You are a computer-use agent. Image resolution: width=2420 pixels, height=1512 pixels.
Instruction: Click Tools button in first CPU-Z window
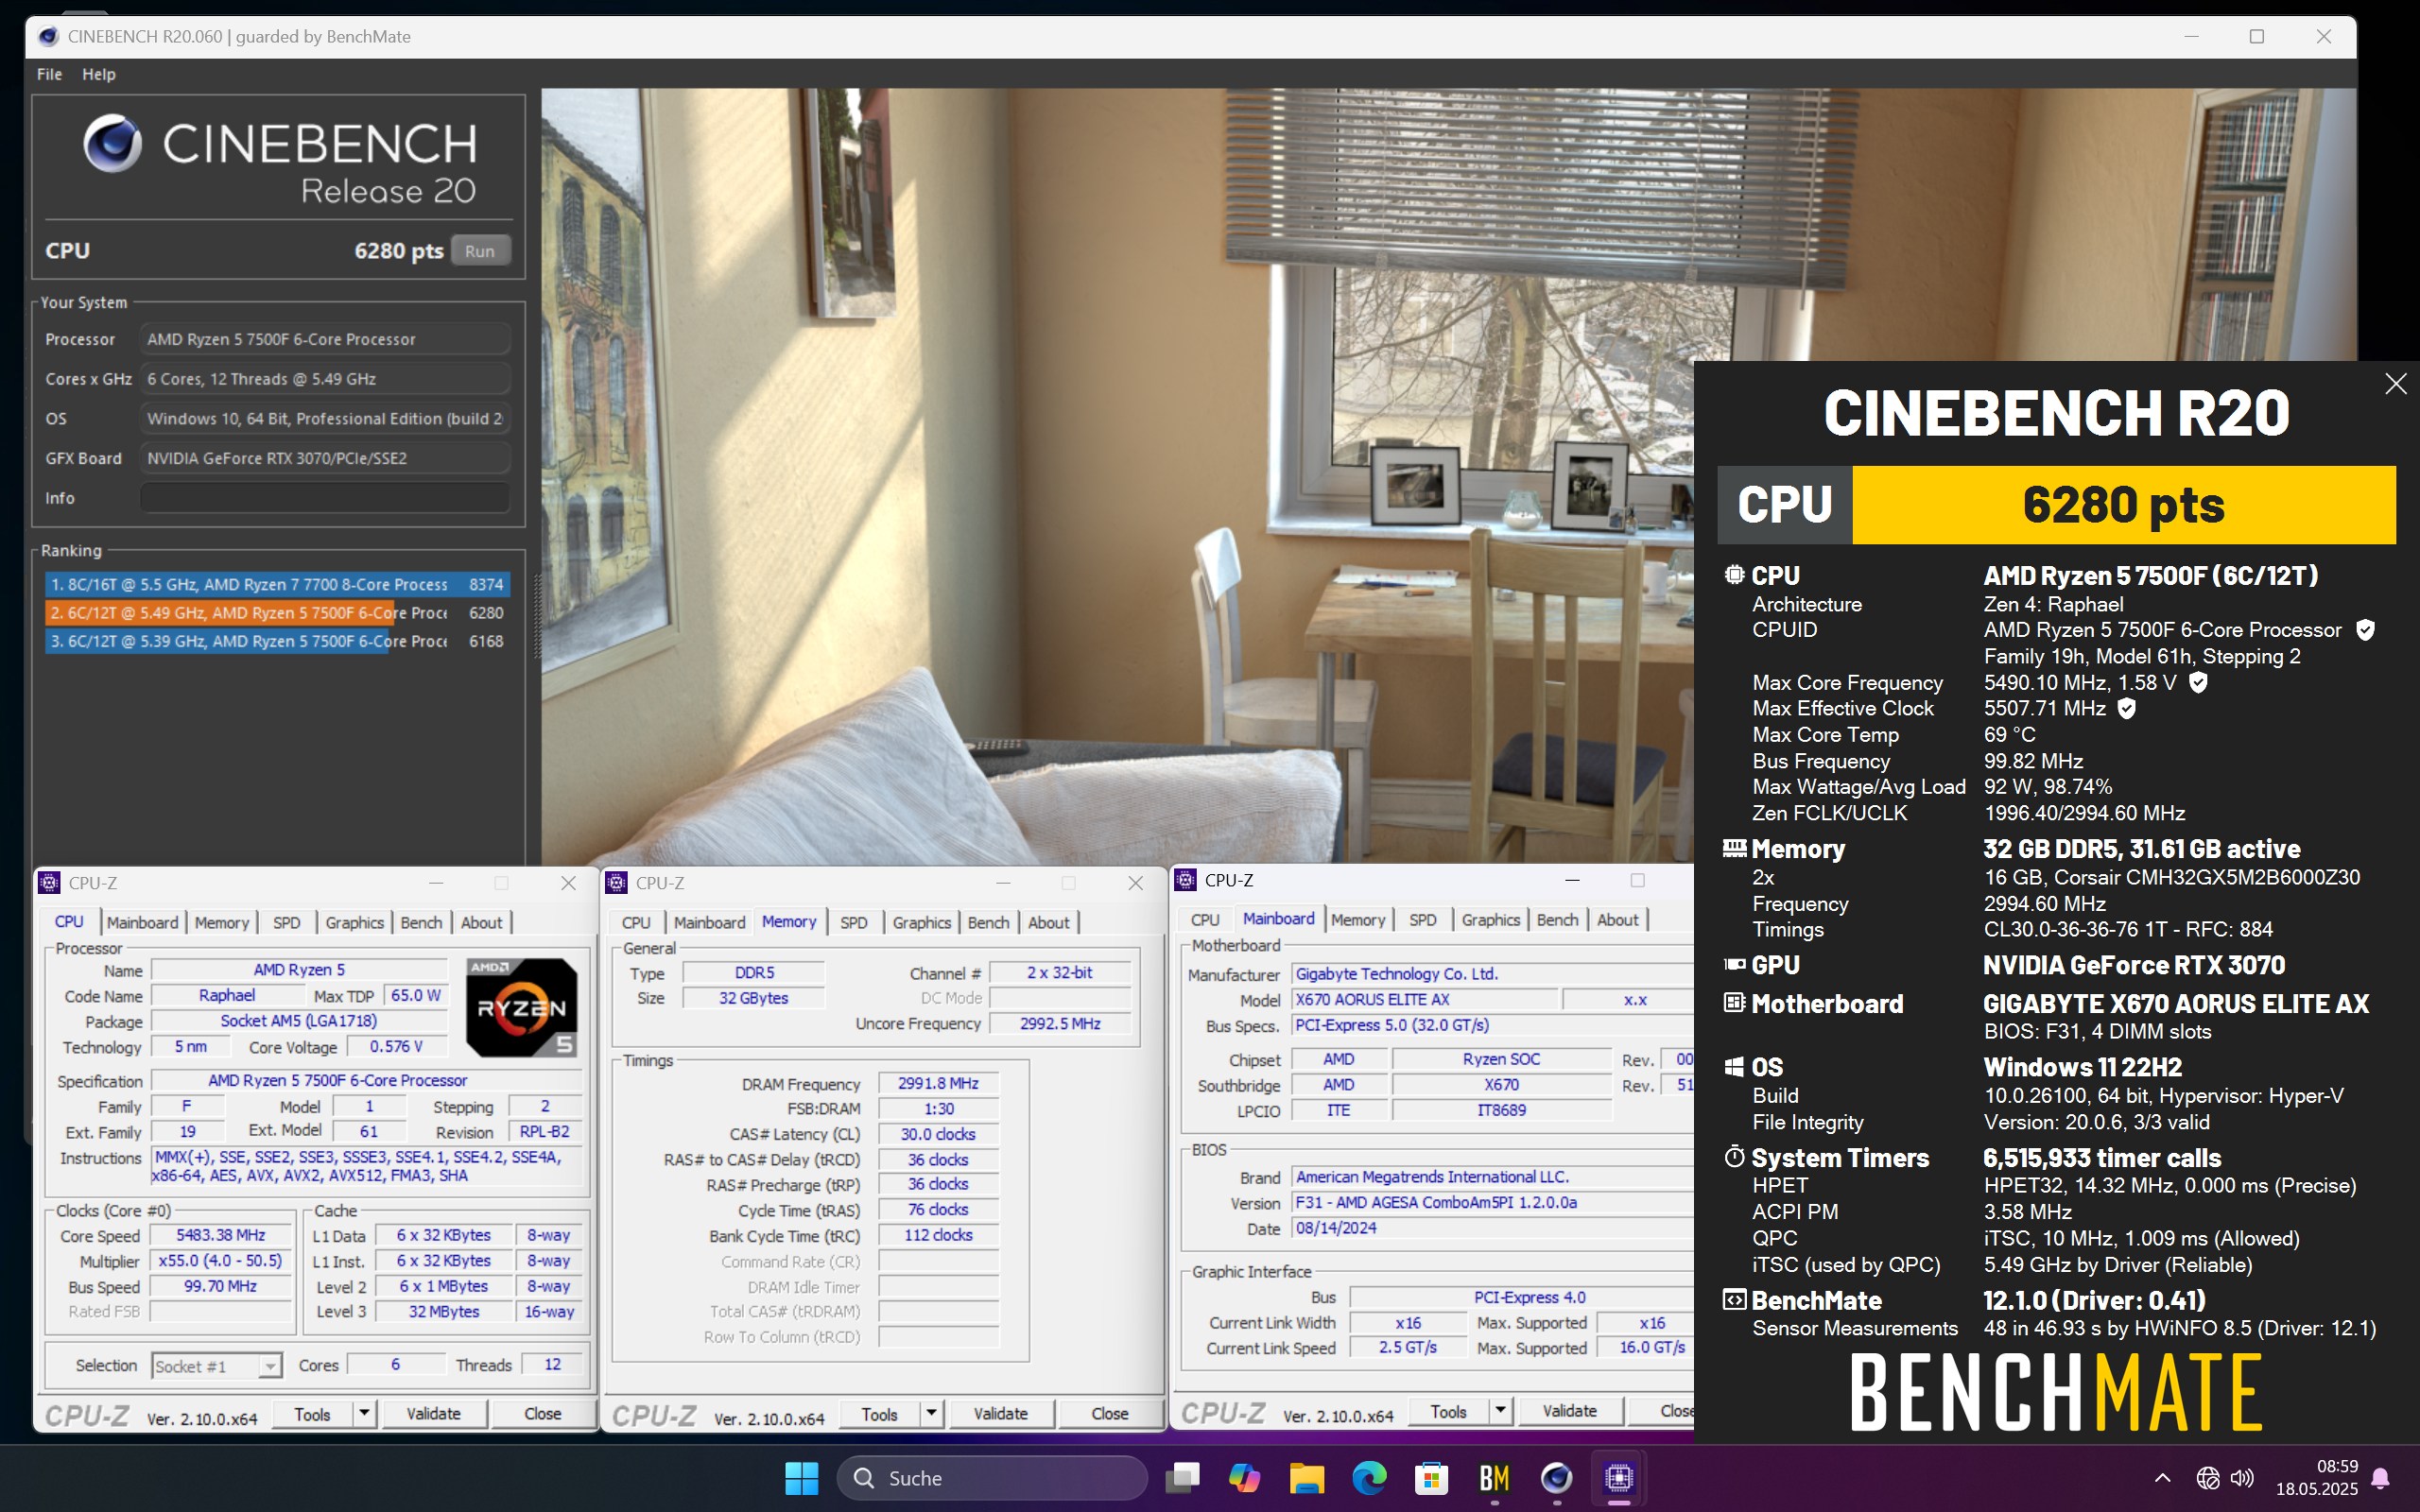click(x=312, y=1413)
